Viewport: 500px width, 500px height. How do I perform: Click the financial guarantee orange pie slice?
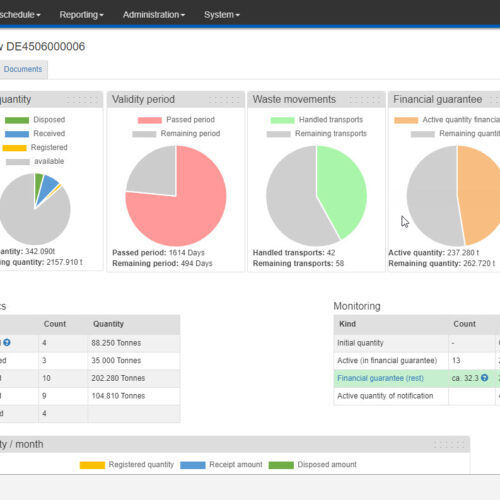click(x=480, y=197)
